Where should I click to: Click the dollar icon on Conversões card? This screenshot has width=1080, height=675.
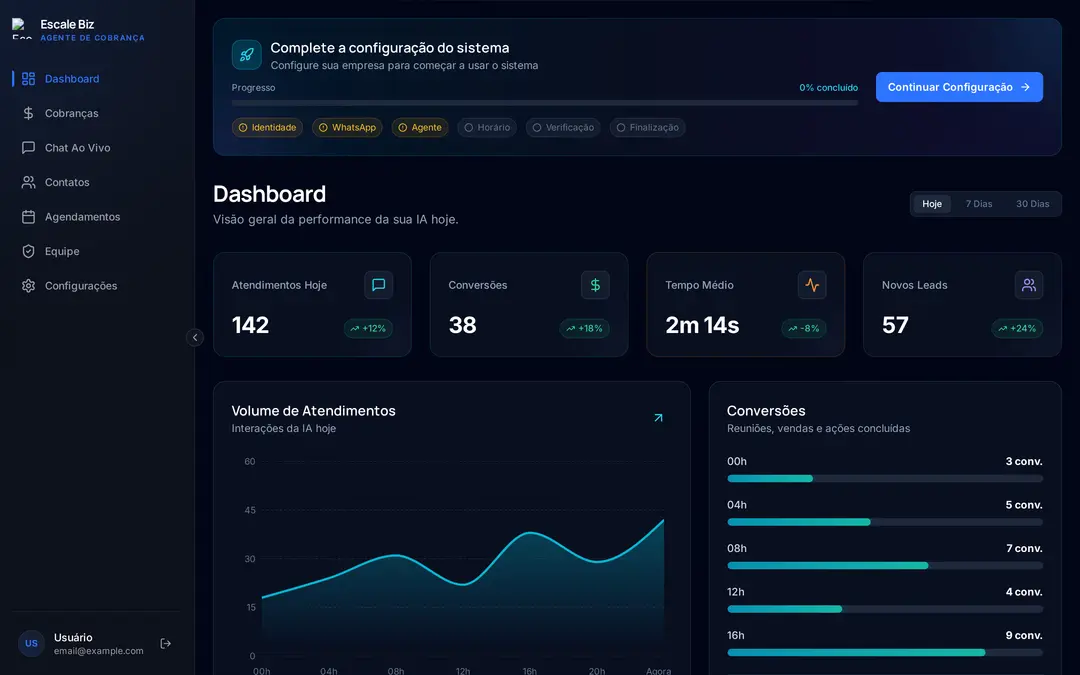tap(595, 284)
